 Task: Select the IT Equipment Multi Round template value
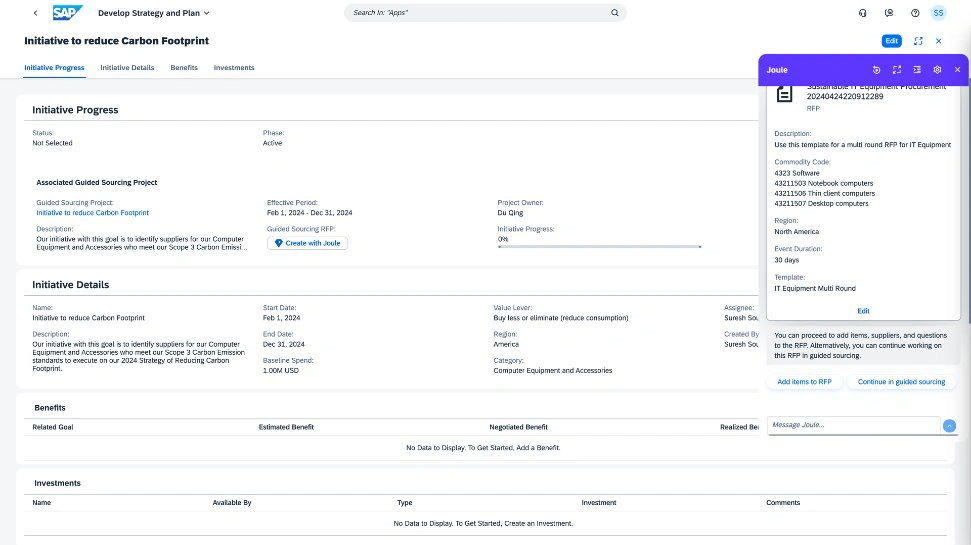(815, 288)
